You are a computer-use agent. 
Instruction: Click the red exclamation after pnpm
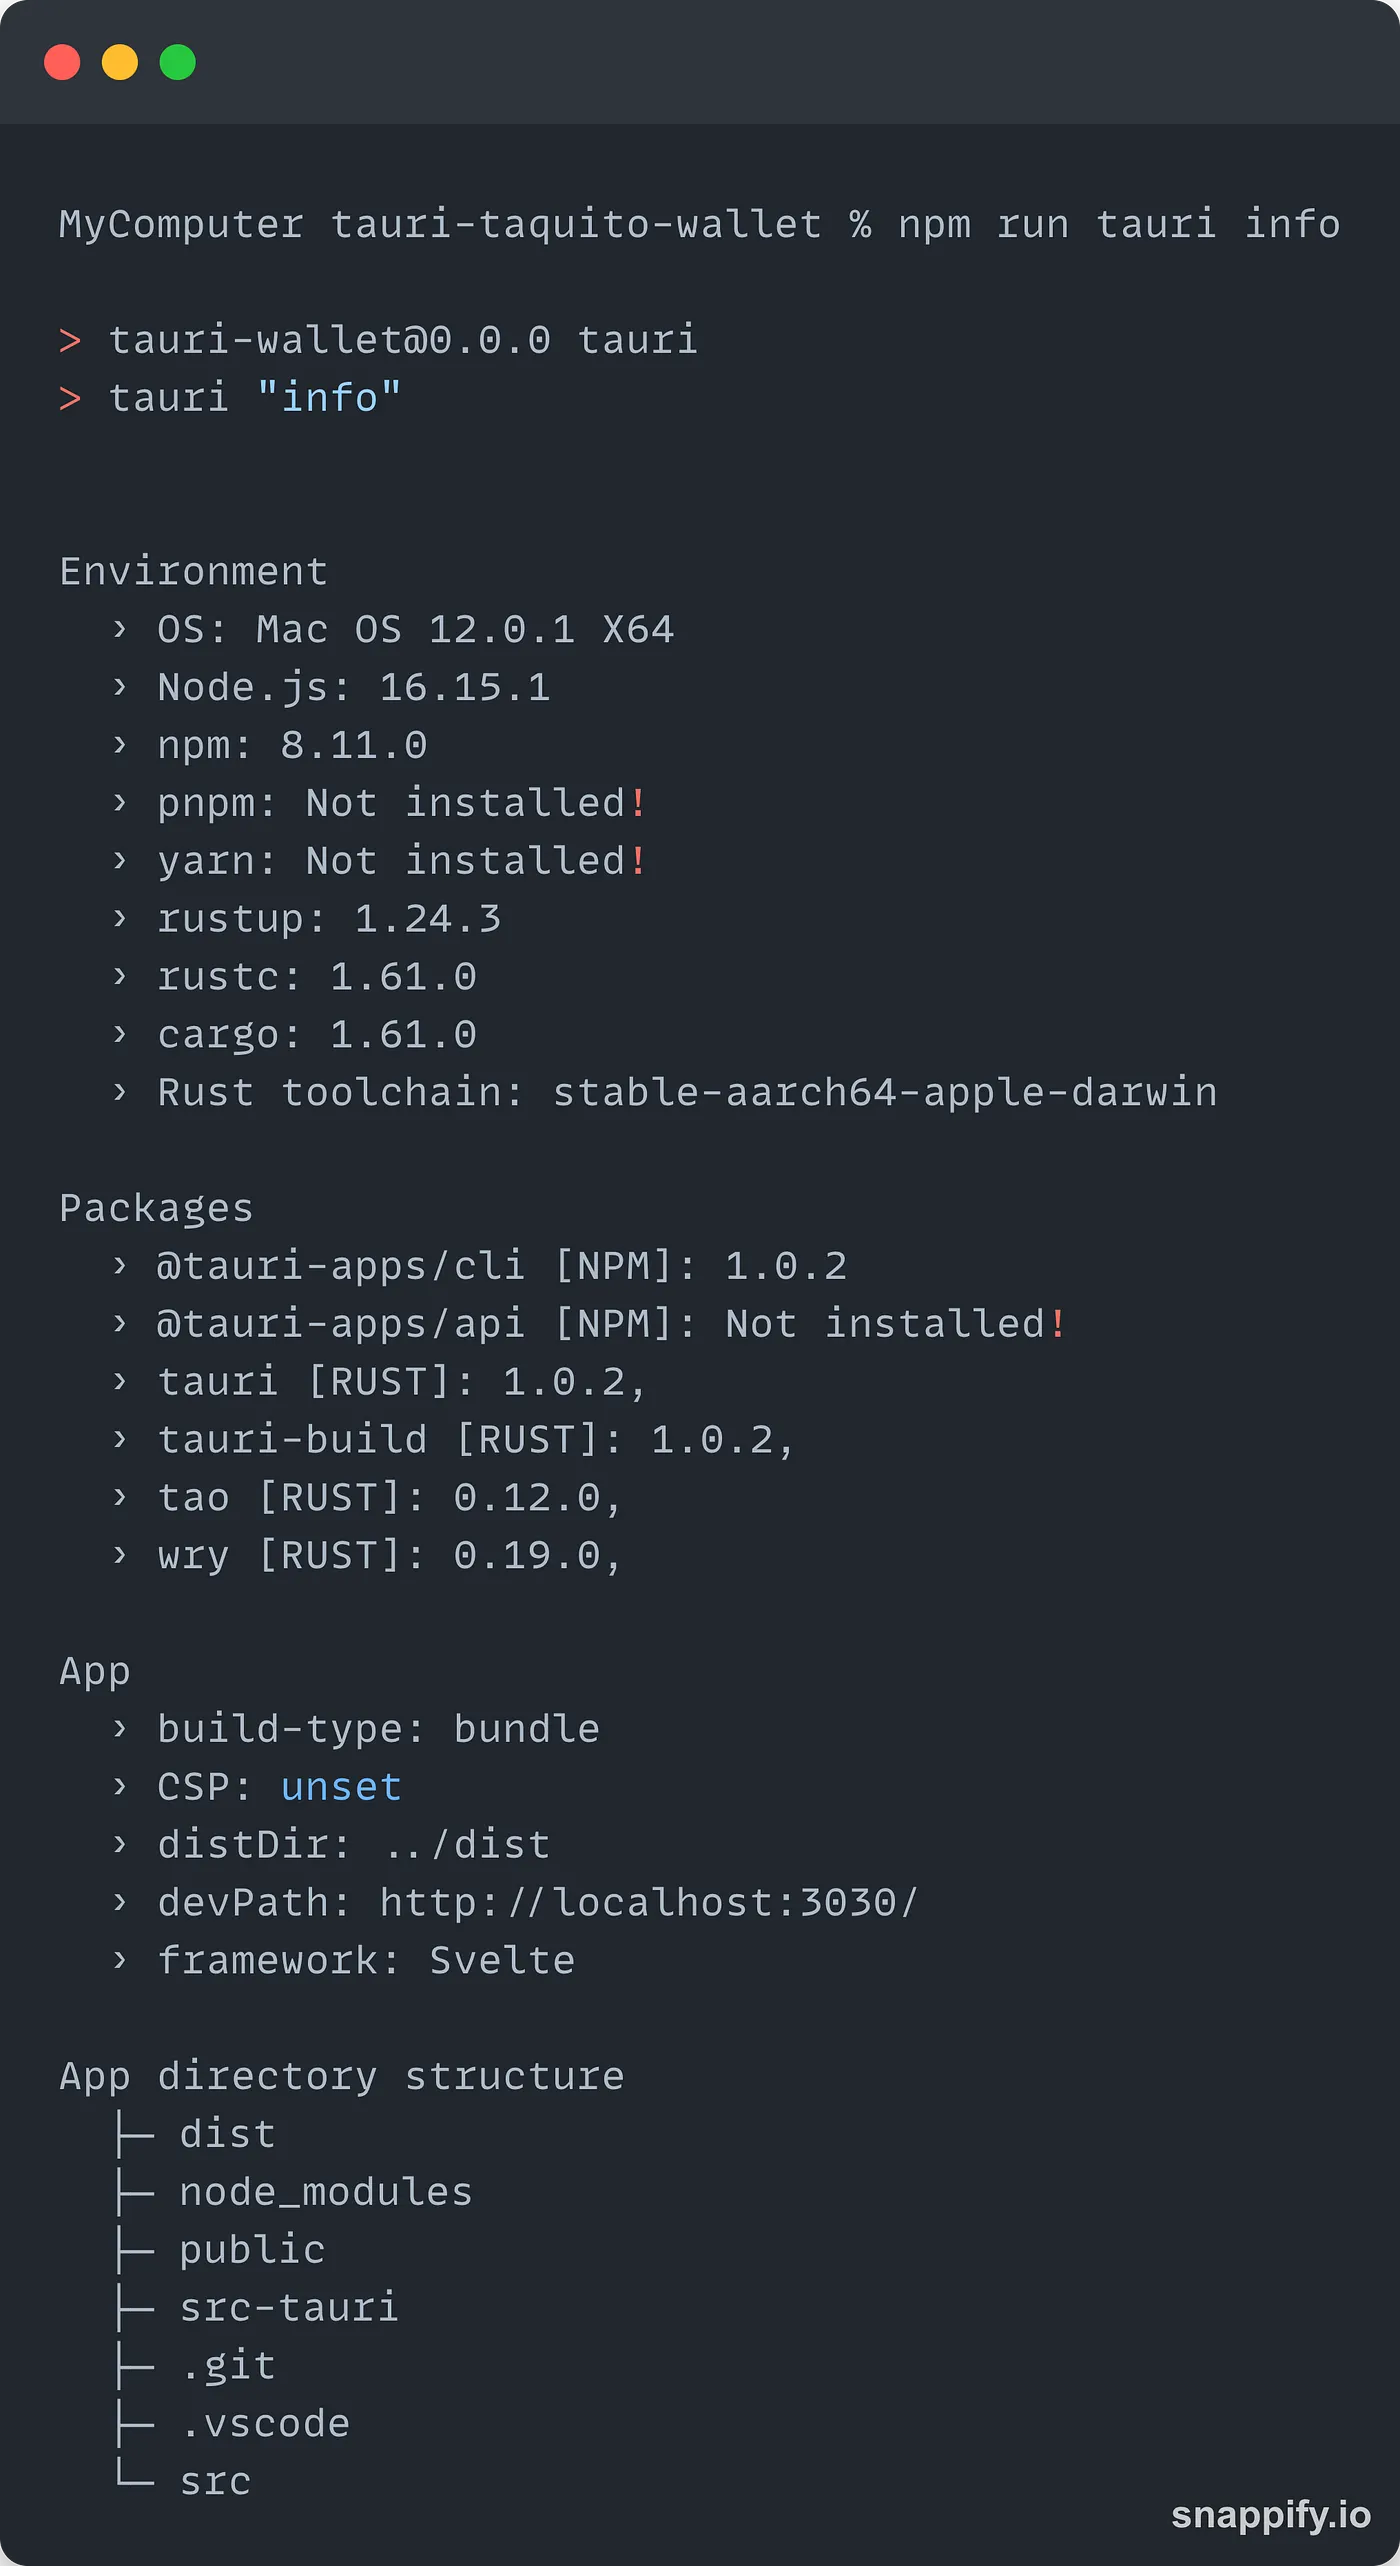[639, 803]
